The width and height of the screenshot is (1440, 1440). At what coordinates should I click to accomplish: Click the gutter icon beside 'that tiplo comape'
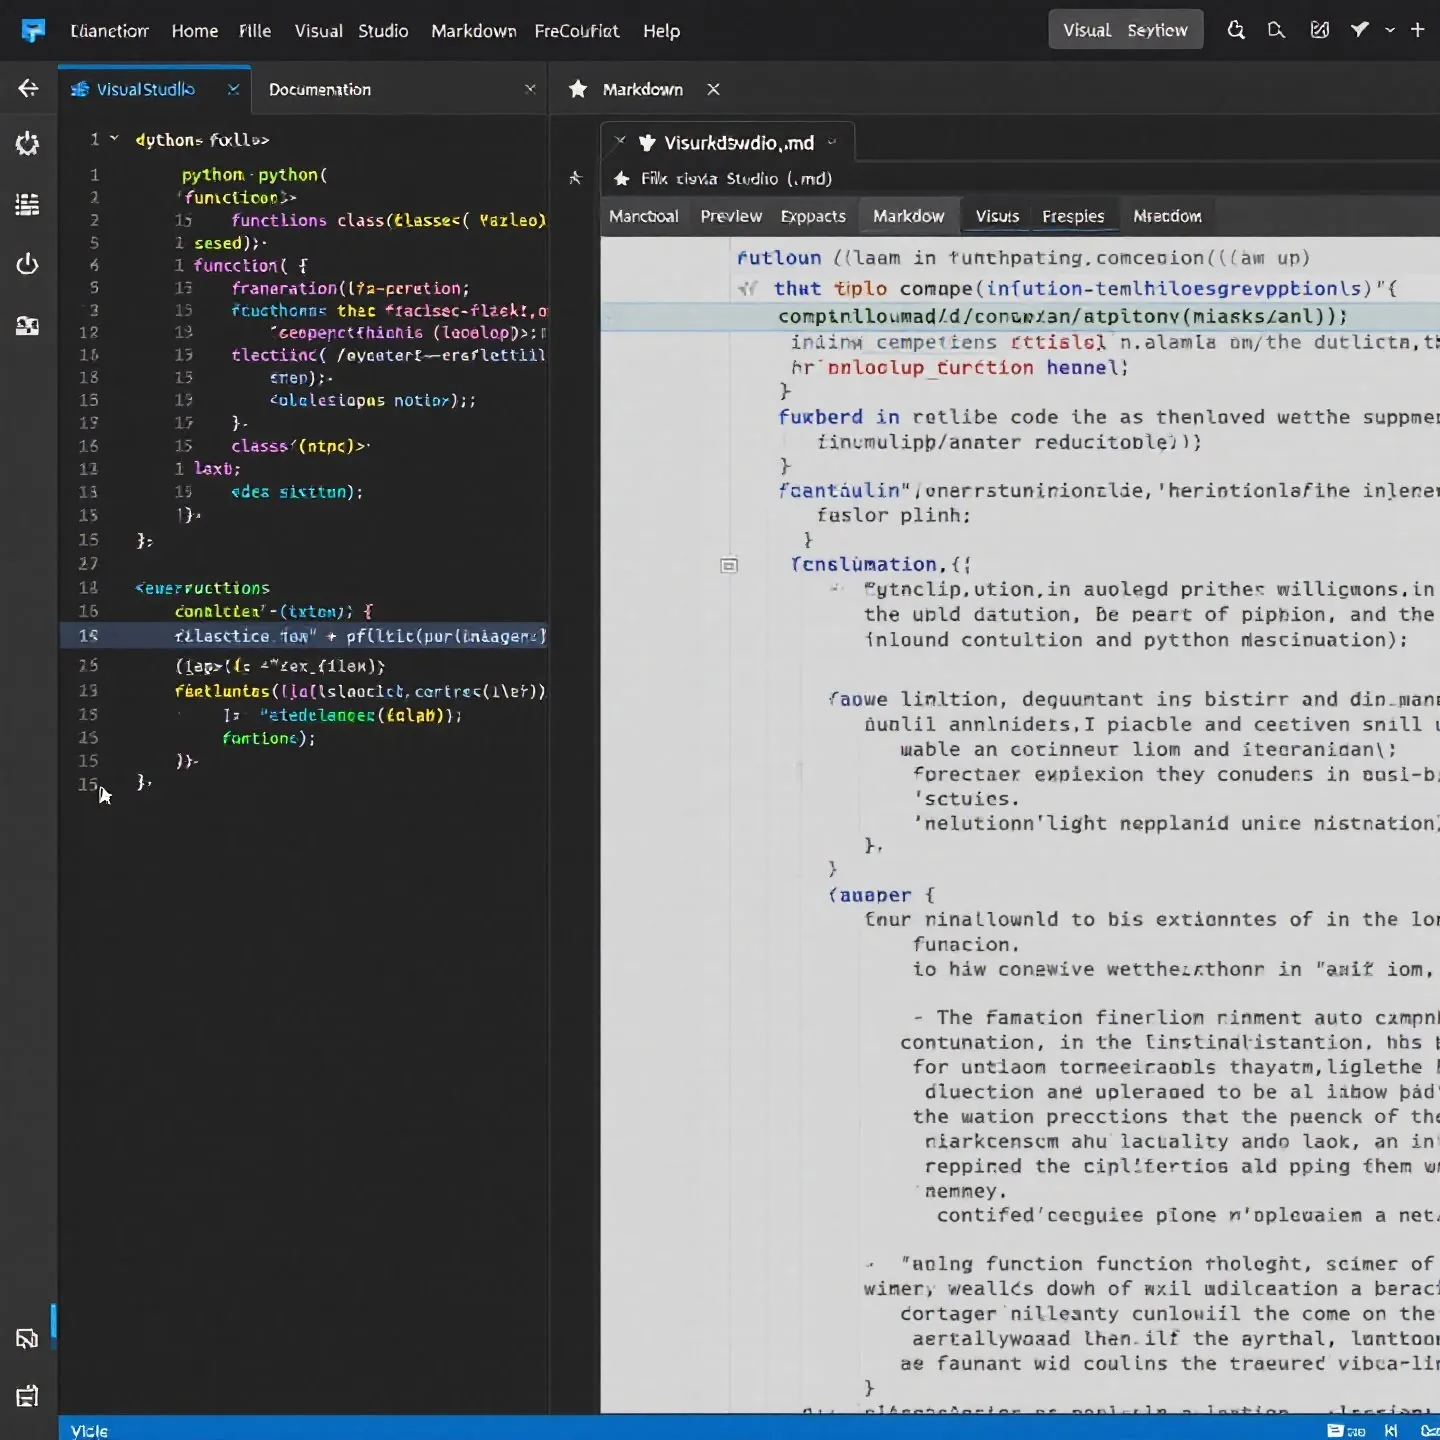tap(747, 289)
